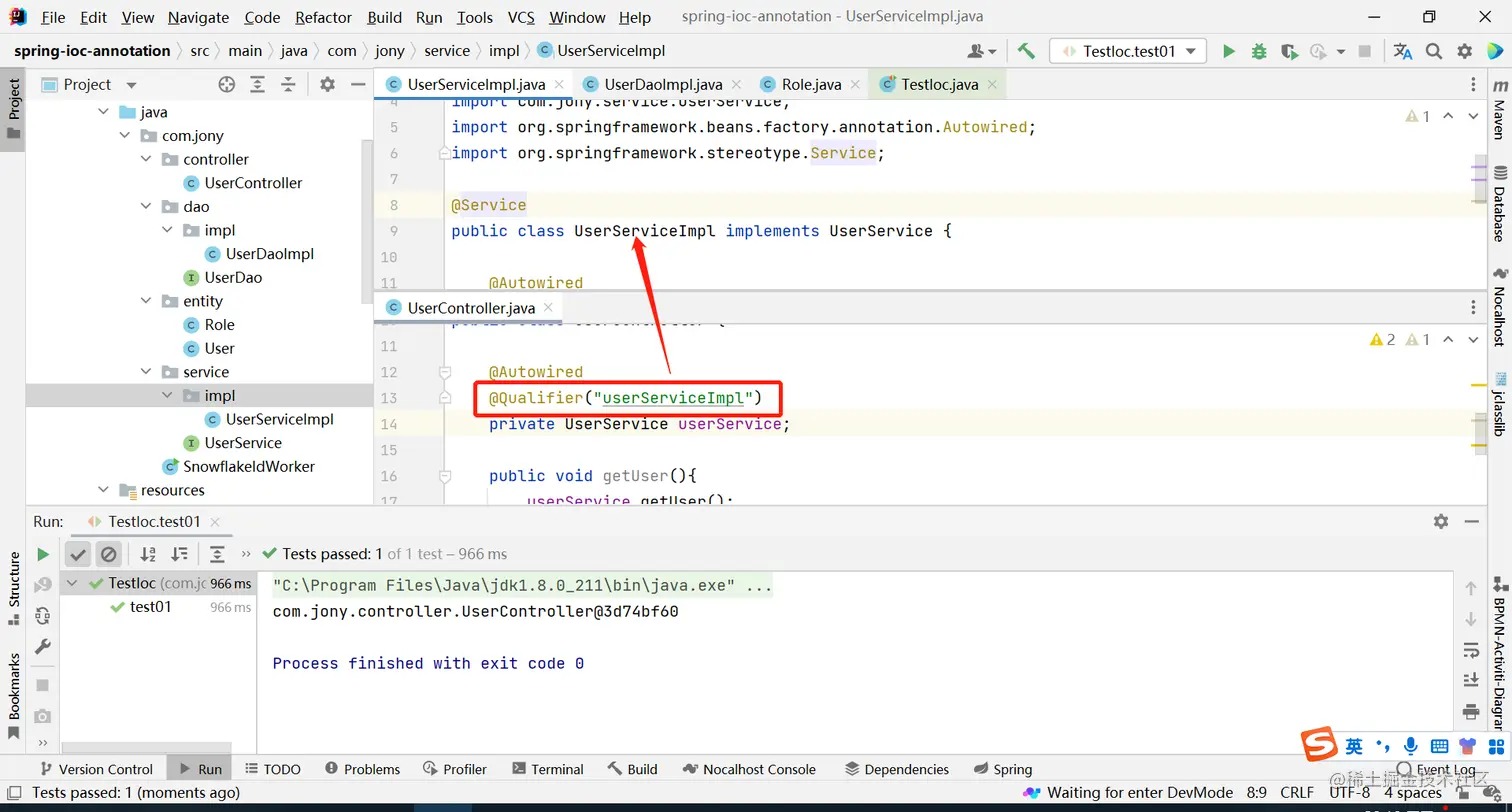The height and width of the screenshot is (812, 1512).
Task: Open the Terminal tool window
Action: pos(547,769)
